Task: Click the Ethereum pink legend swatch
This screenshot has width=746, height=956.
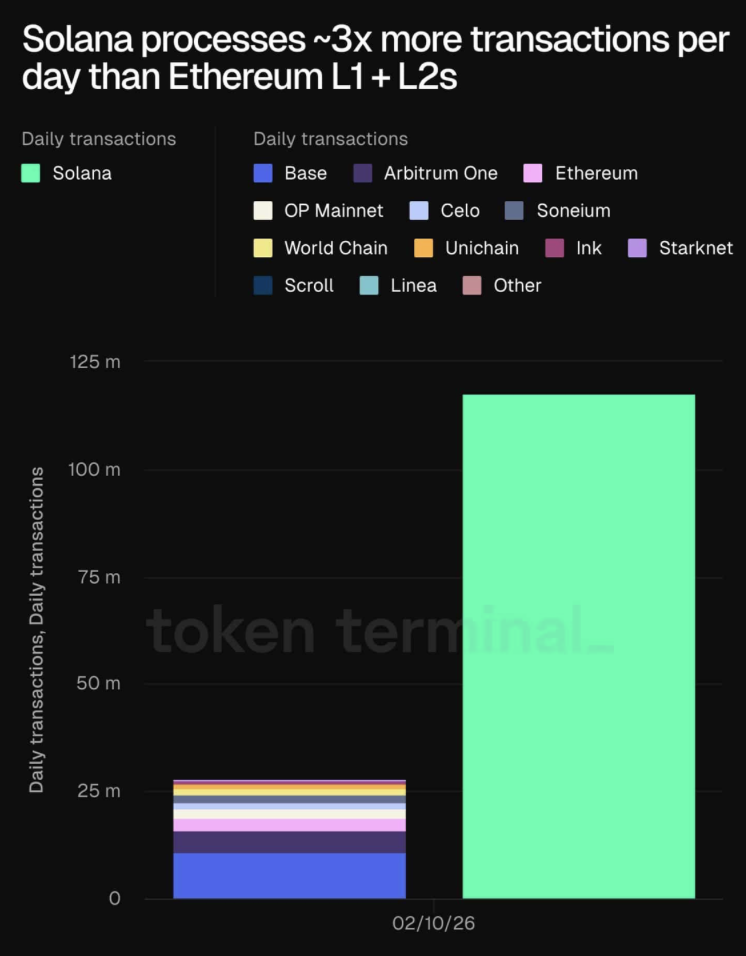Action: pos(534,173)
